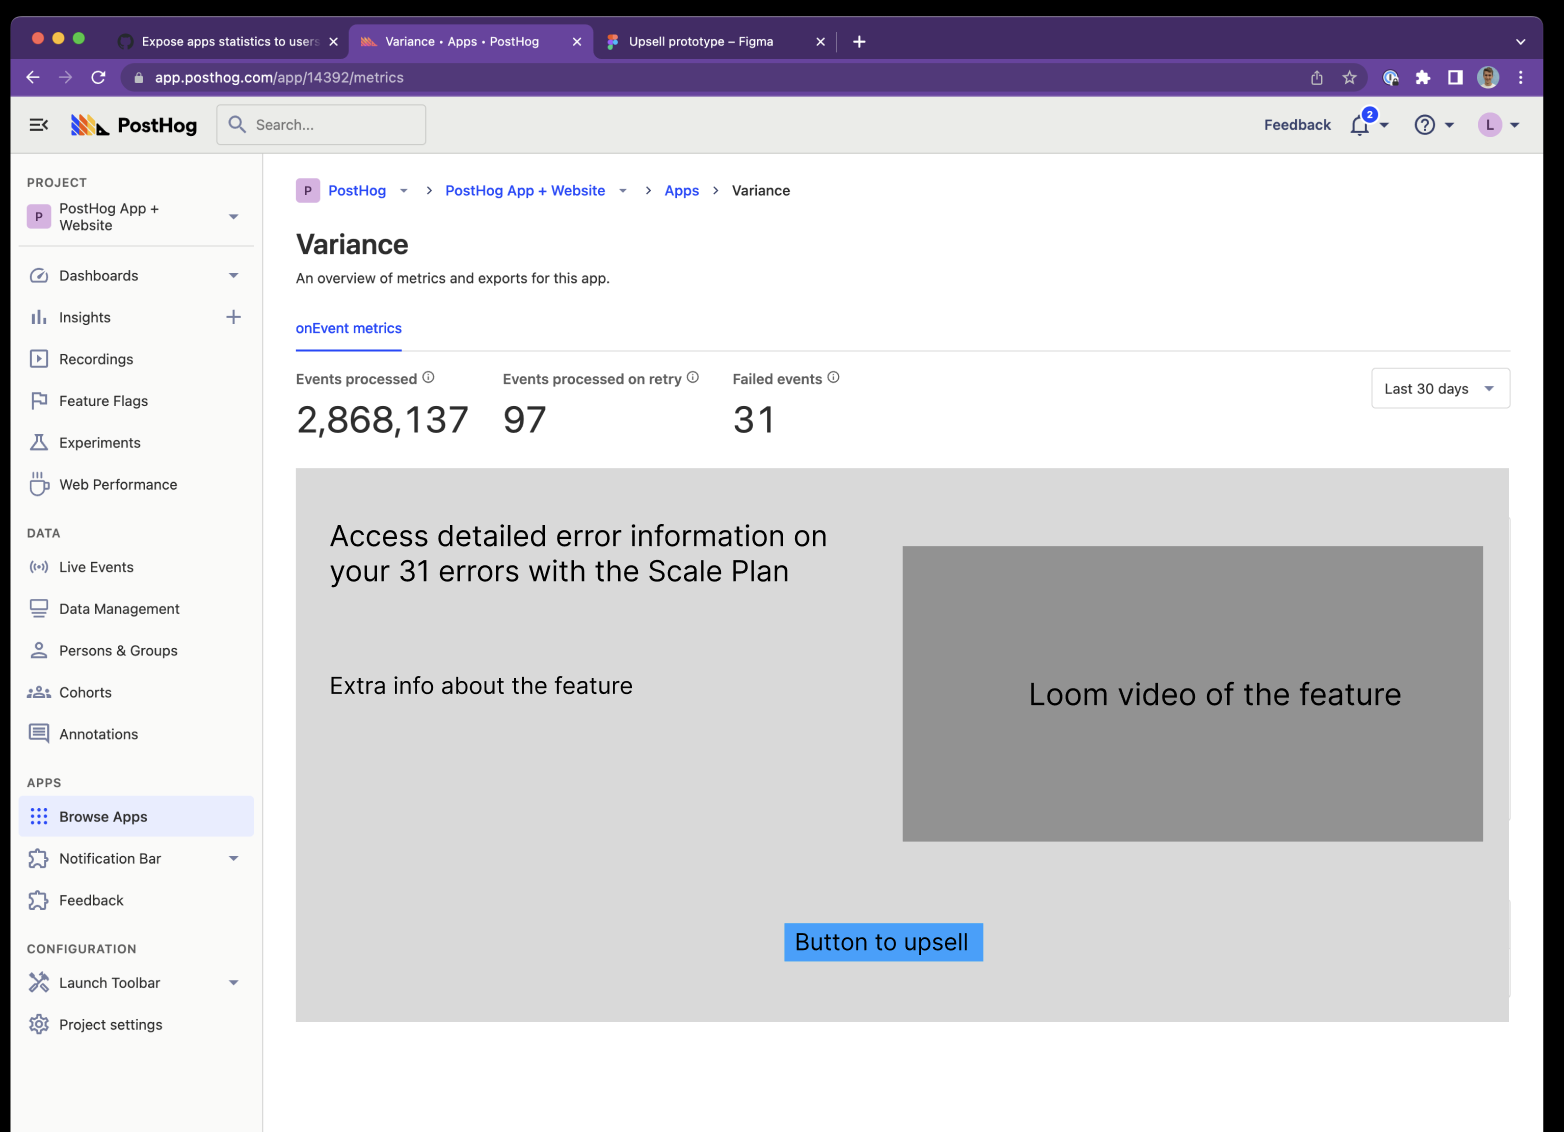The image size is (1564, 1132).
Task: Select the Cohorts people icon
Action: [x=39, y=692]
